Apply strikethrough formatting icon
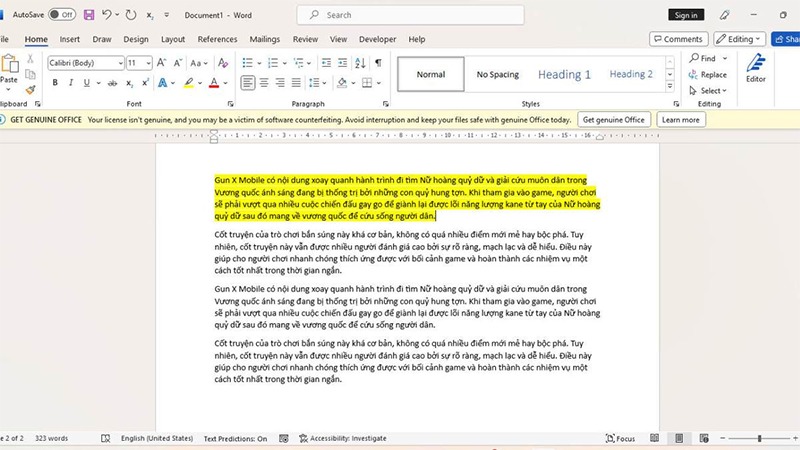 [112, 83]
